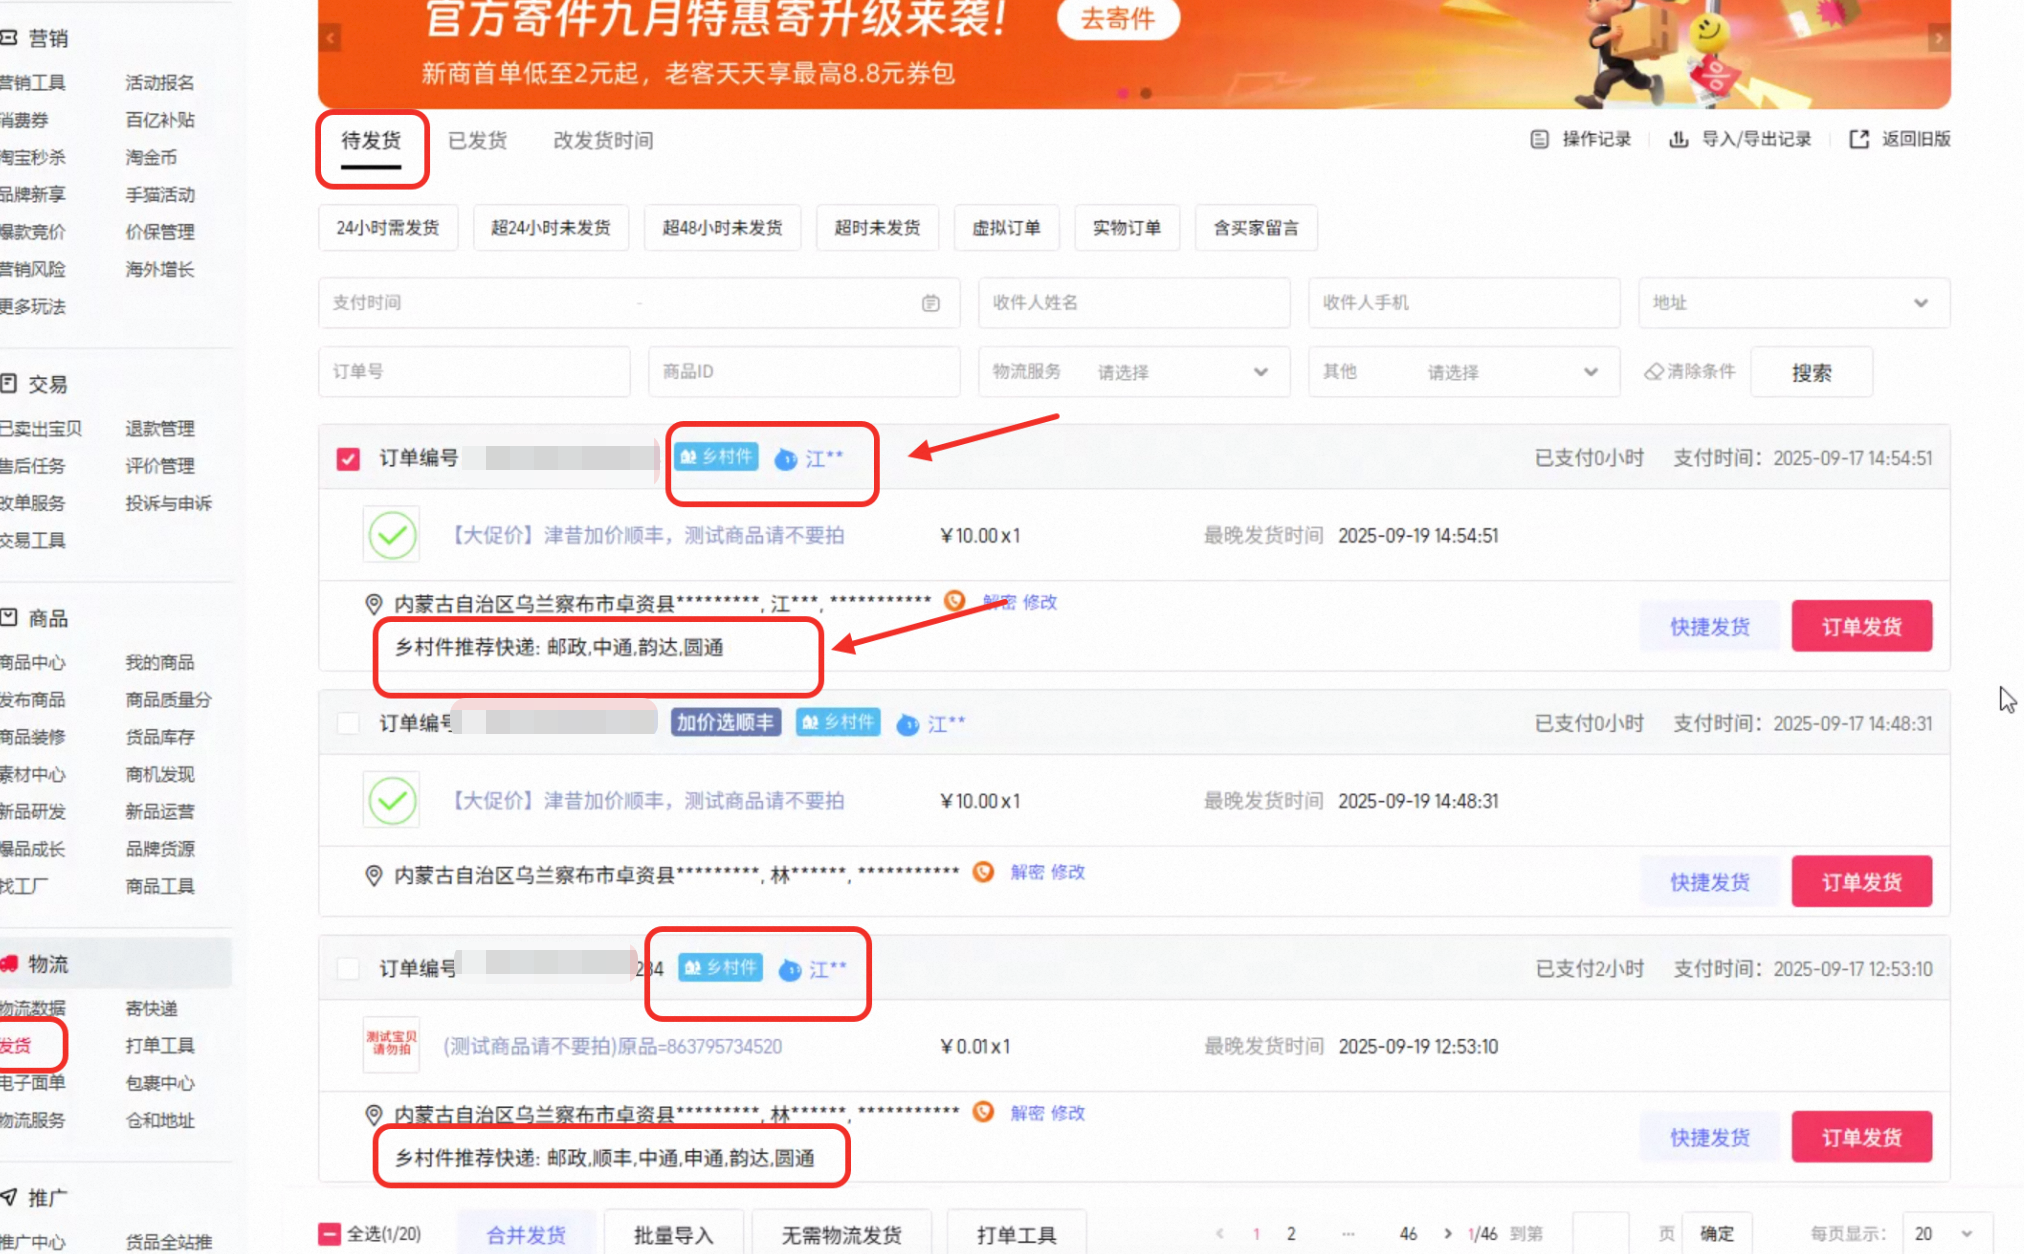2024x1254 pixels.
Task: Toggle 虚拟订单 filter
Action: click(1006, 228)
